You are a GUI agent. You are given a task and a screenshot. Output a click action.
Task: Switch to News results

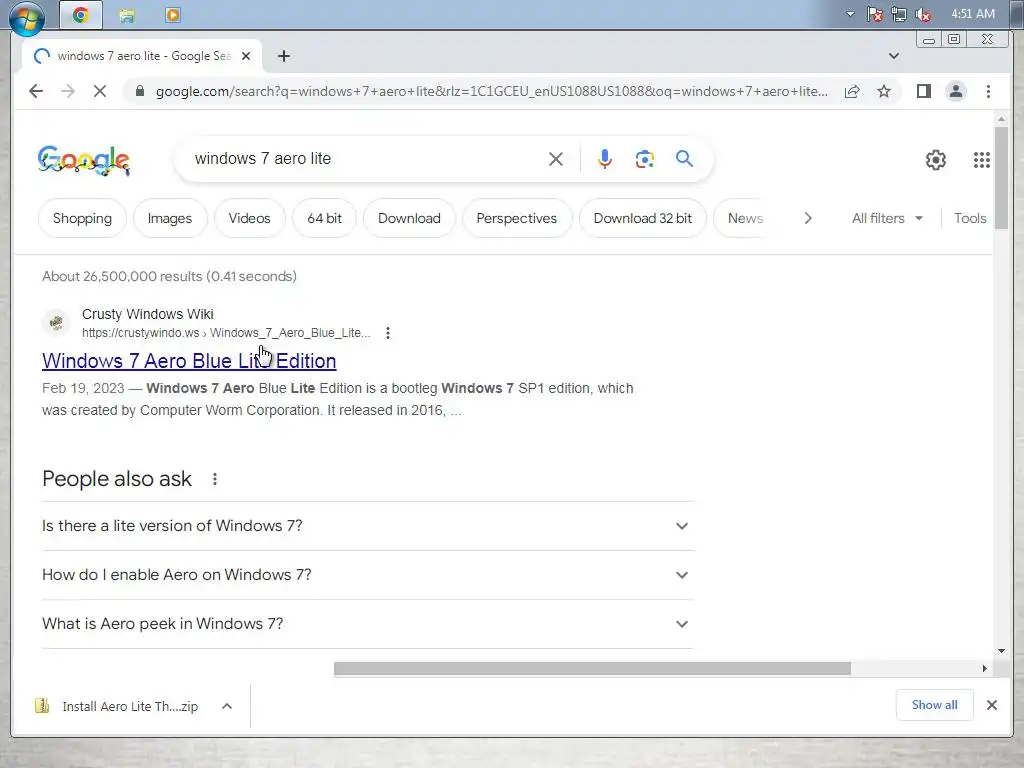coord(744,218)
